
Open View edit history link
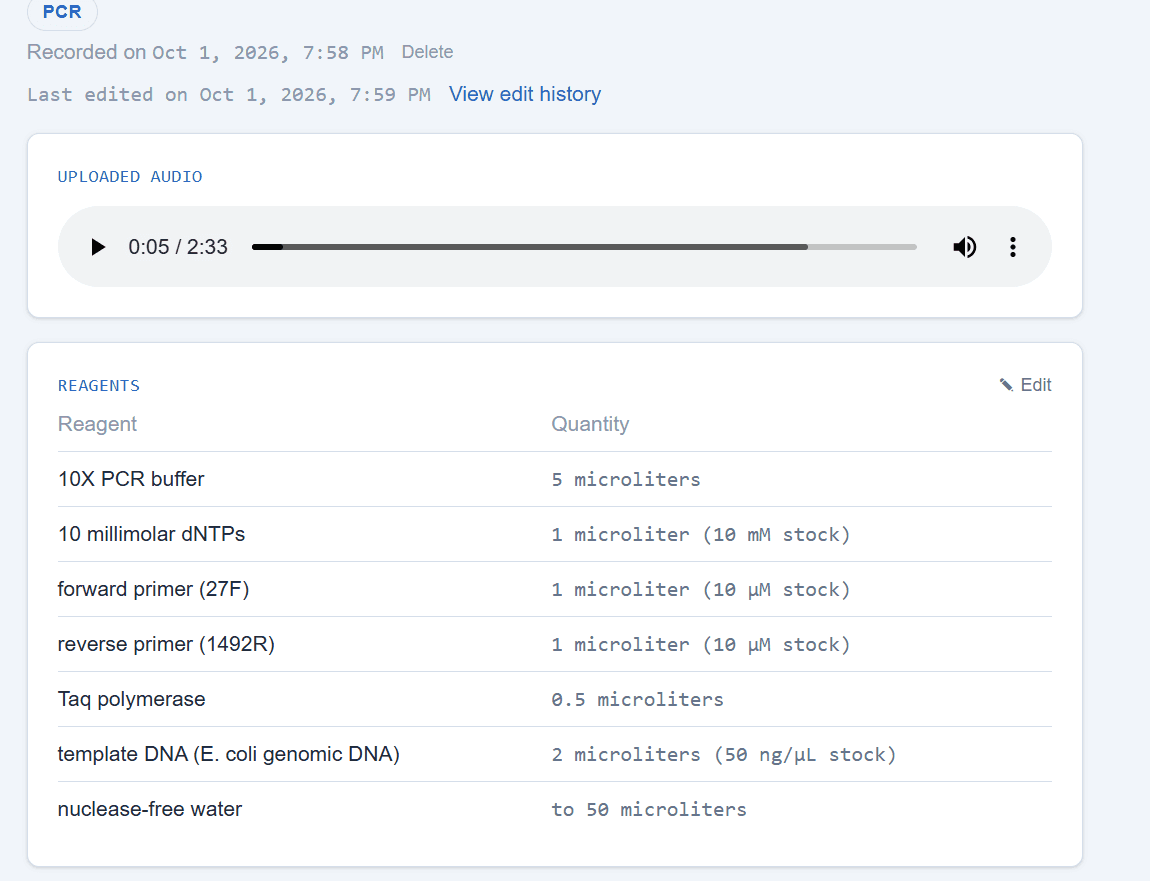click(525, 94)
